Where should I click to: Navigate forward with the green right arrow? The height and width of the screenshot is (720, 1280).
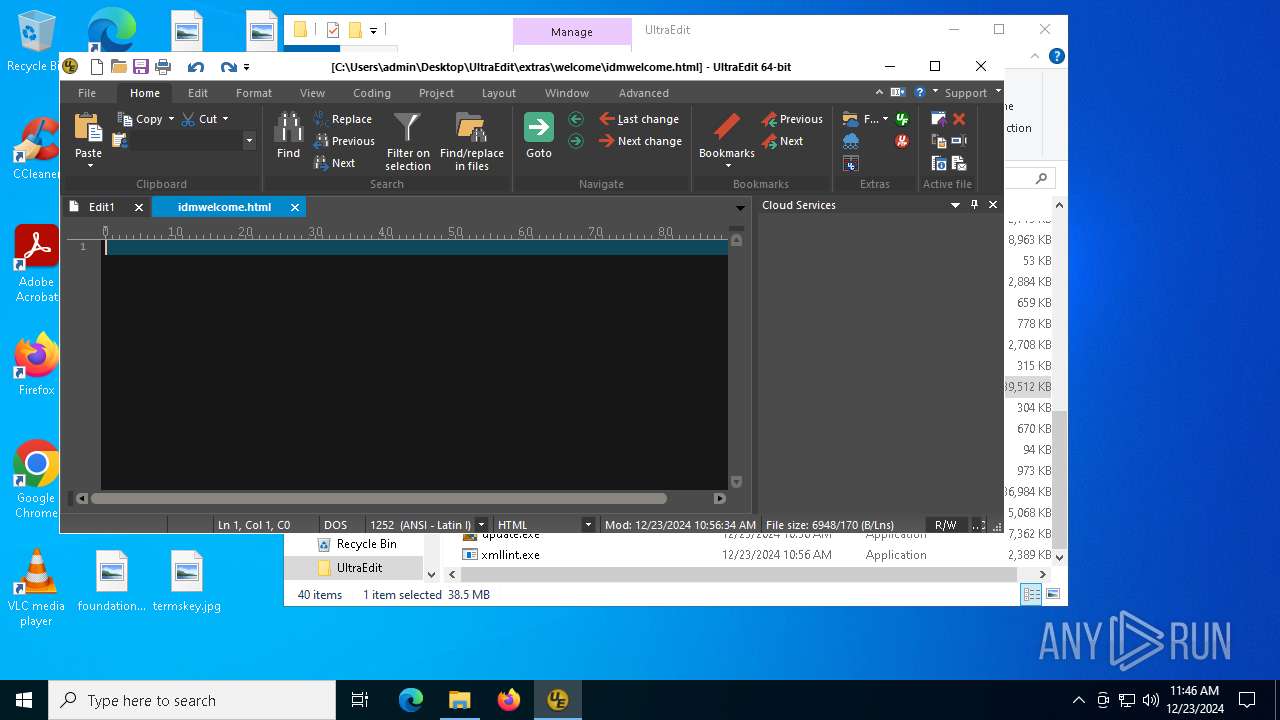[576, 141]
